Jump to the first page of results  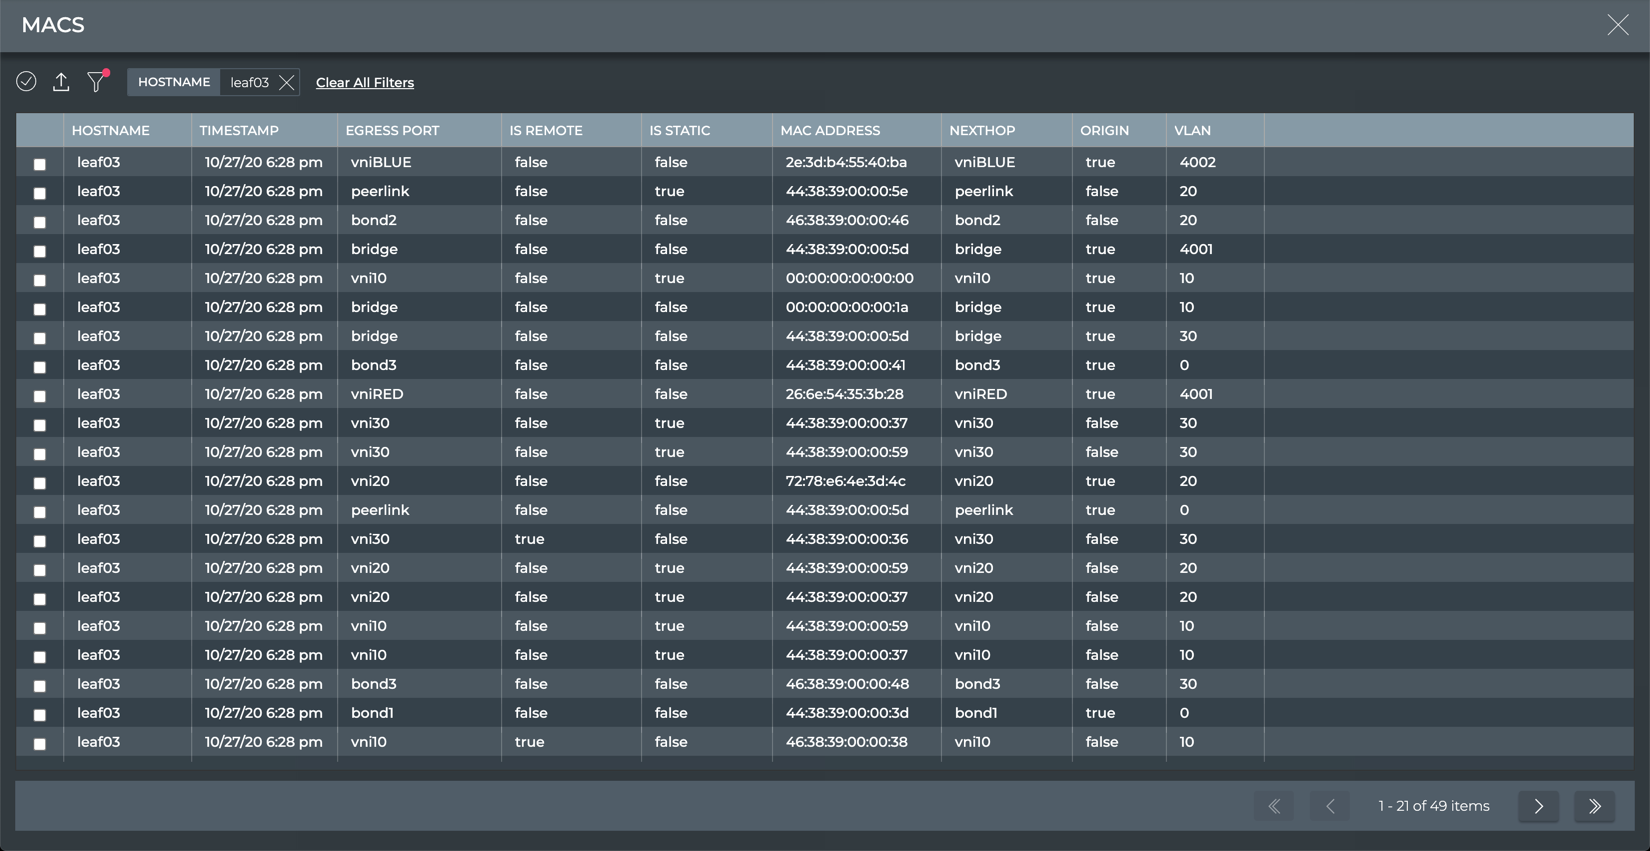[1274, 806]
